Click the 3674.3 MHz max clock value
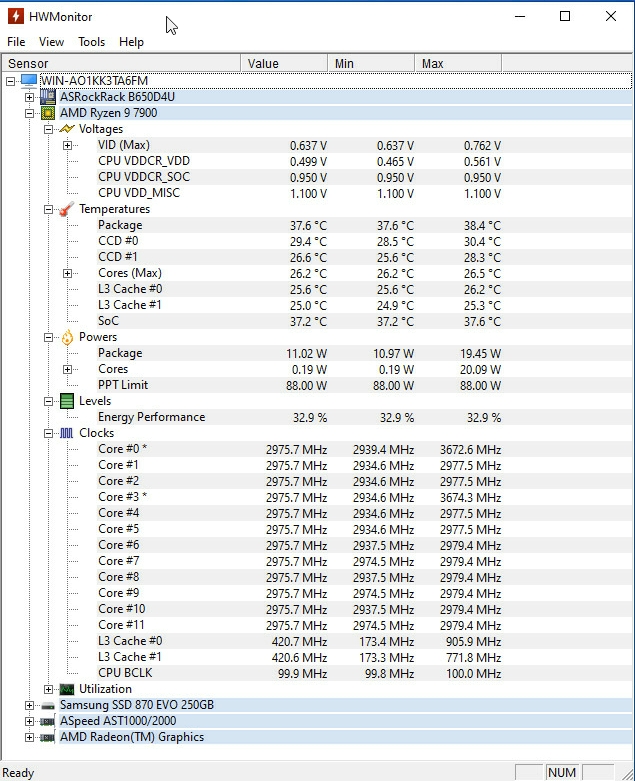 [470, 498]
